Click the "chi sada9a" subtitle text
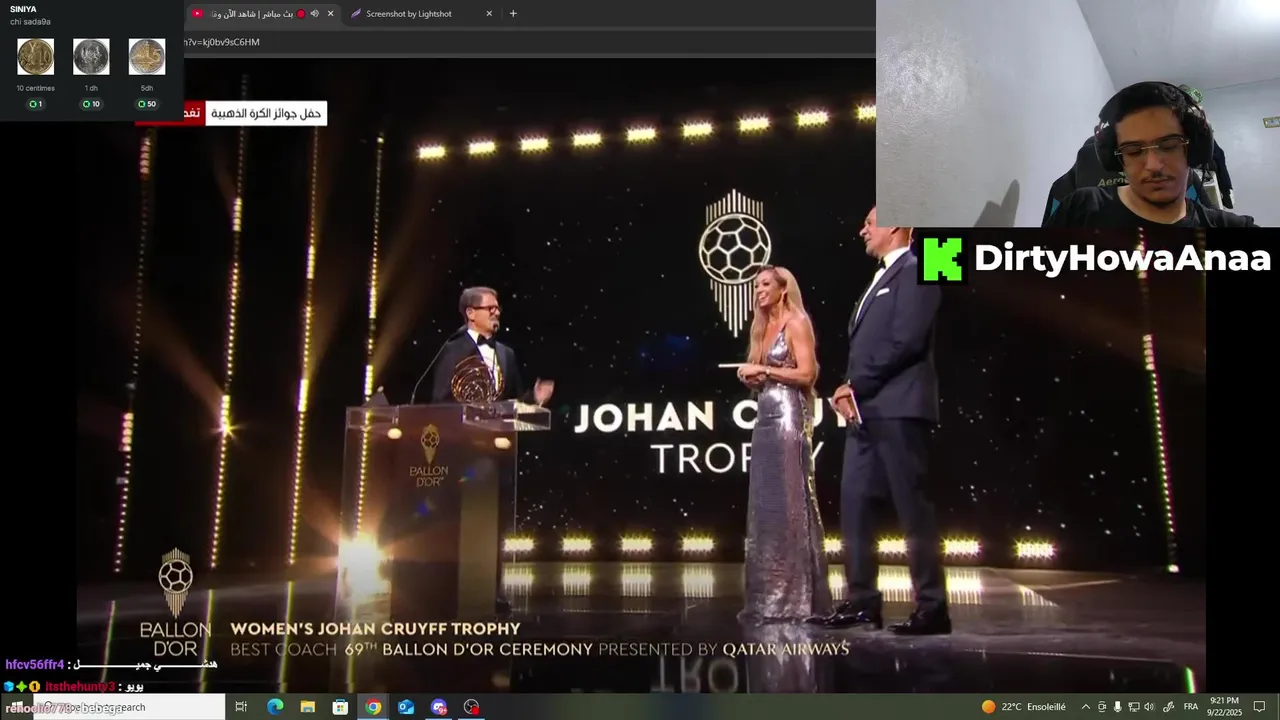 (x=30, y=22)
